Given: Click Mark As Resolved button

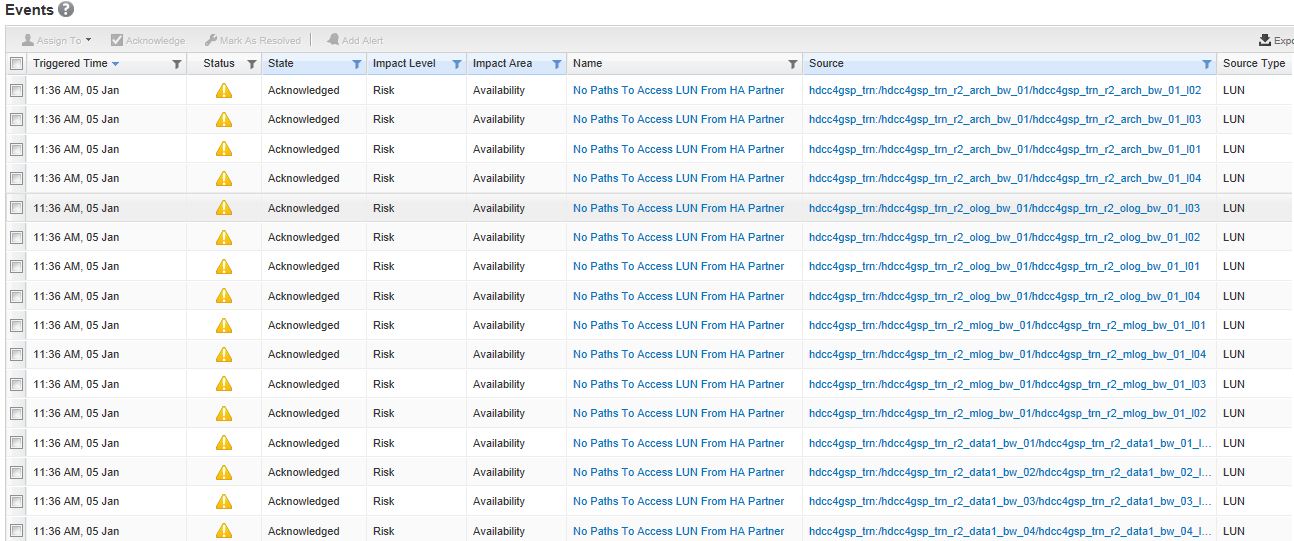Looking at the screenshot, I should (x=252, y=40).
